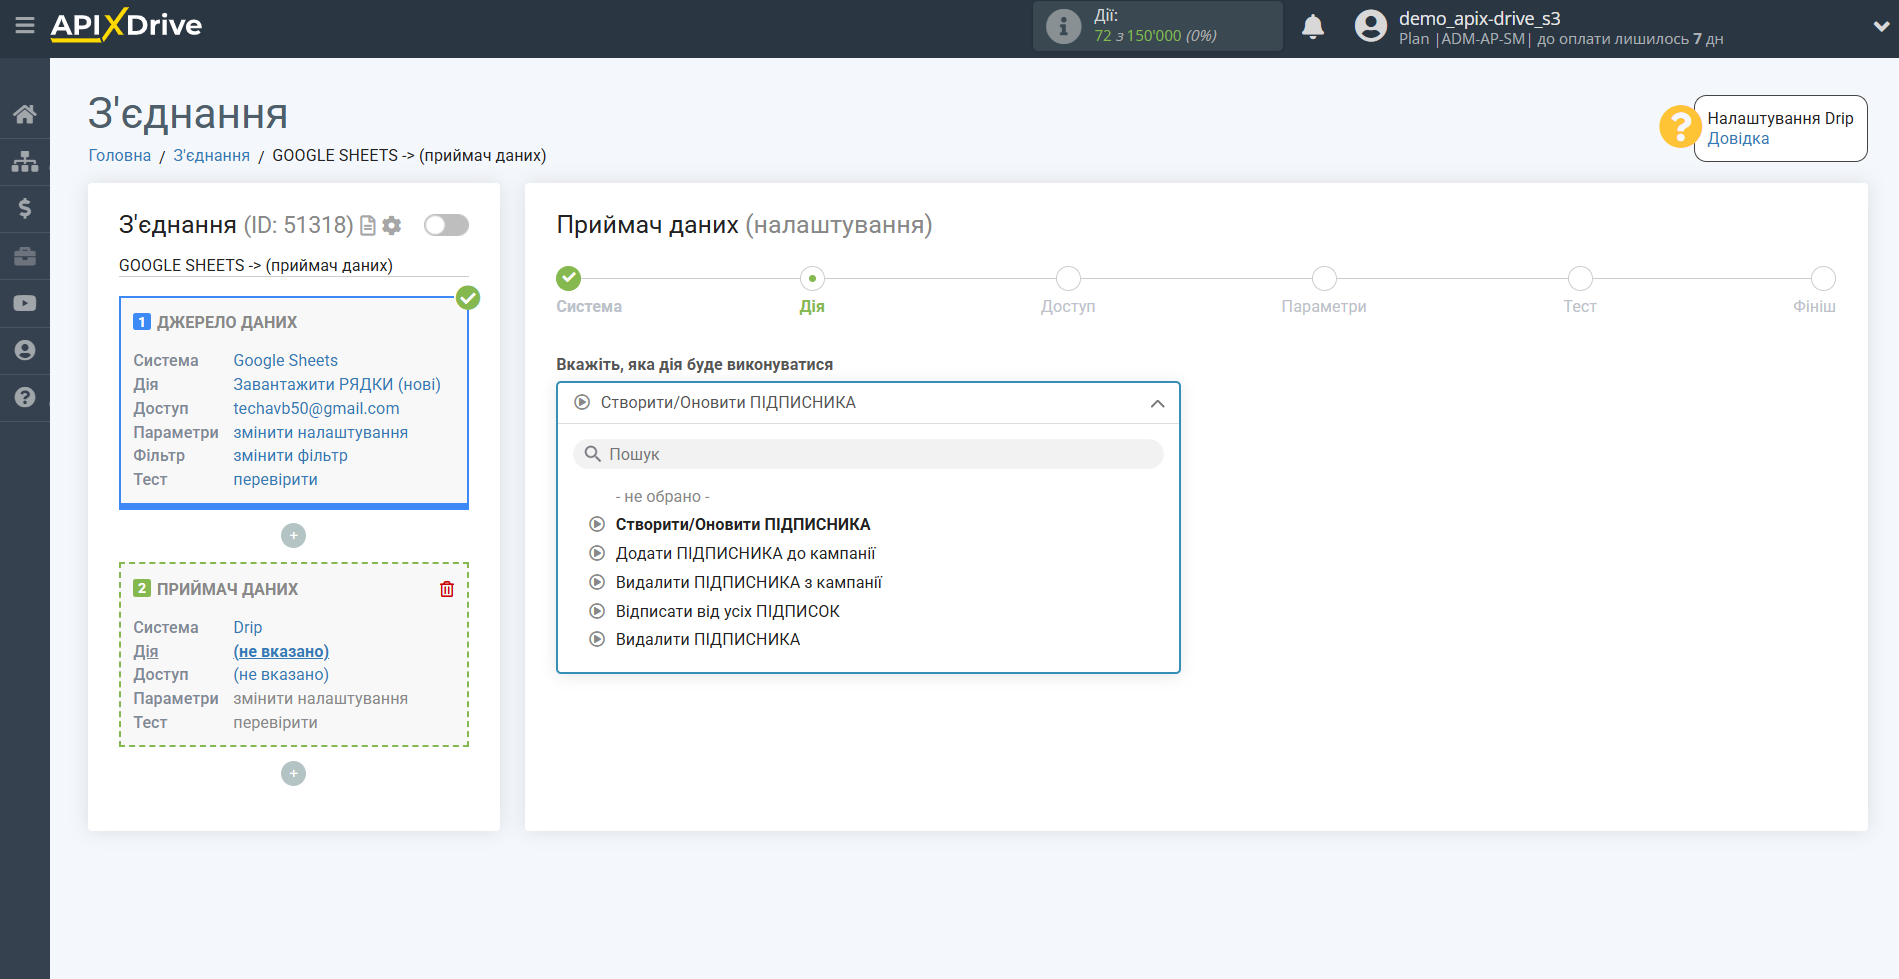Toggle the connection on/off switch
The width and height of the screenshot is (1899, 979).
(x=446, y=225)
